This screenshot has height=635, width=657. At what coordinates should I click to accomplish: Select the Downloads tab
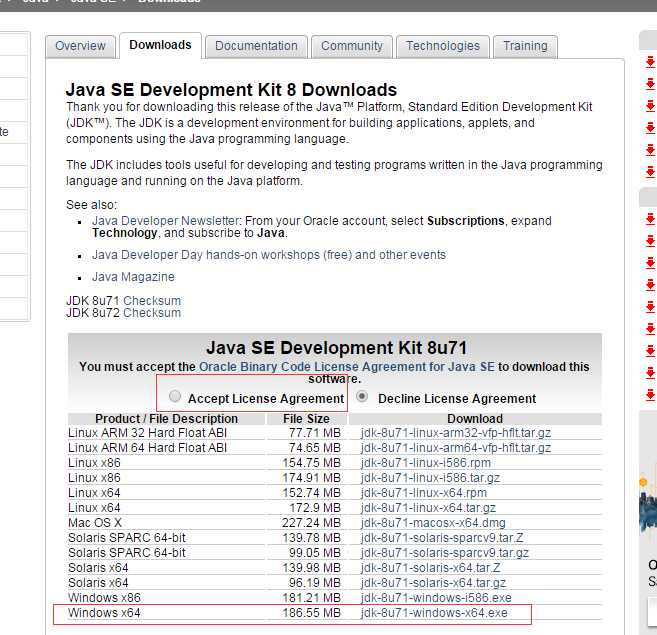160,45
